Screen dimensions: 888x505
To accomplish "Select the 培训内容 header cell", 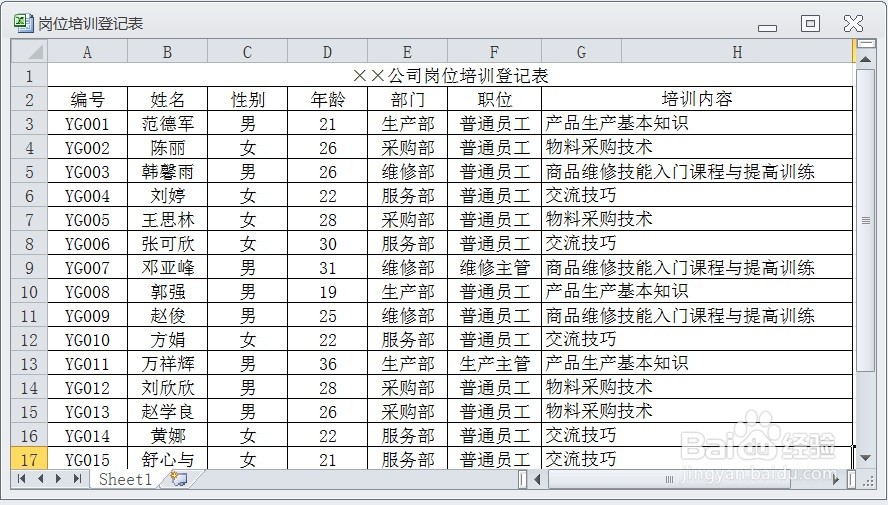I will point(697,99).
